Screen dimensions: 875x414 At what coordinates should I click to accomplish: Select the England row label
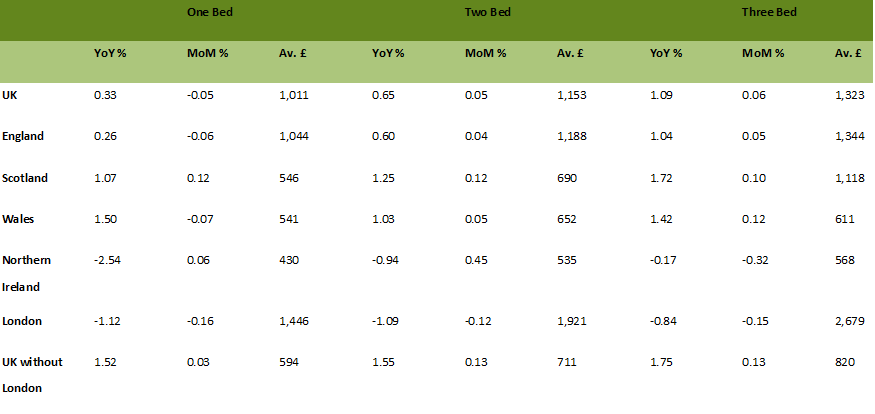(23, 137)
